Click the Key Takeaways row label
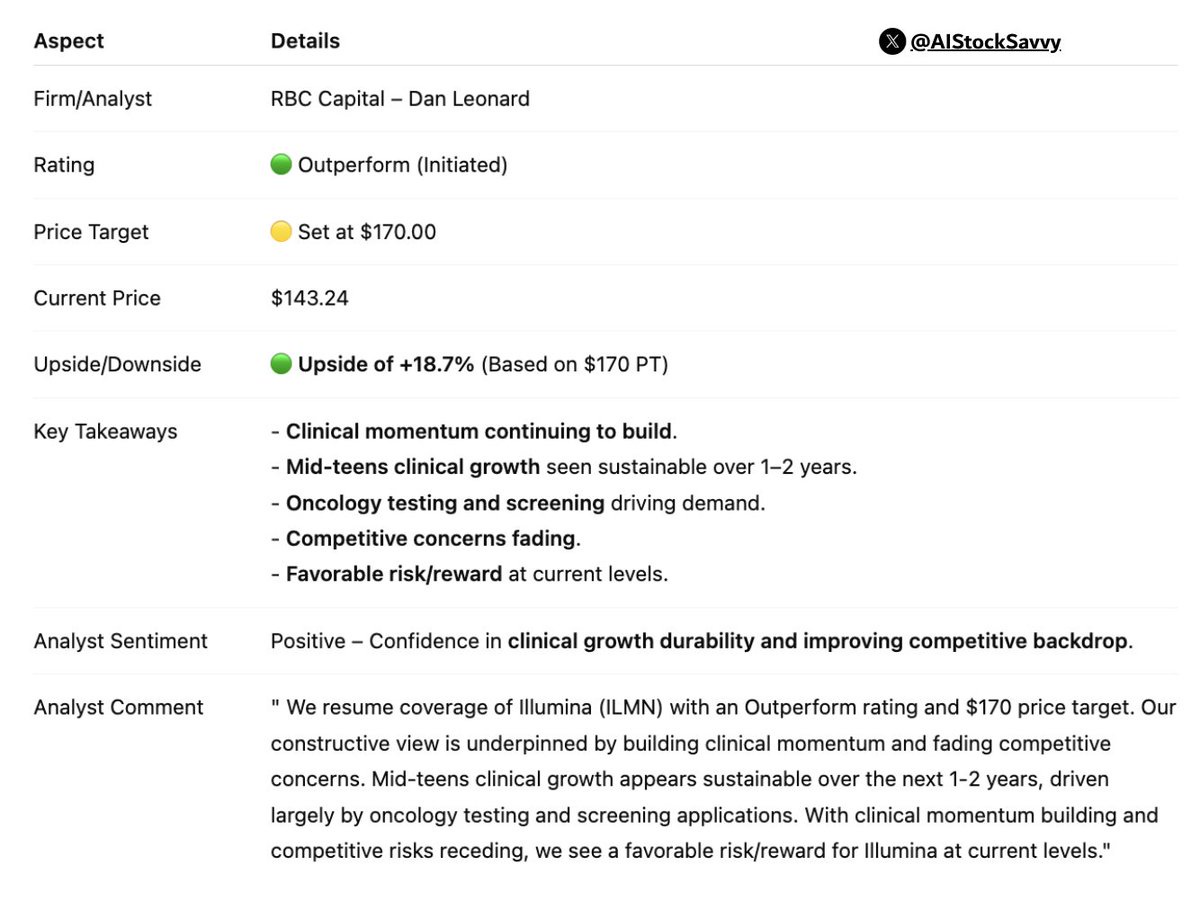1200x901 pixels. pyautogui.click(x=106, y=431)
